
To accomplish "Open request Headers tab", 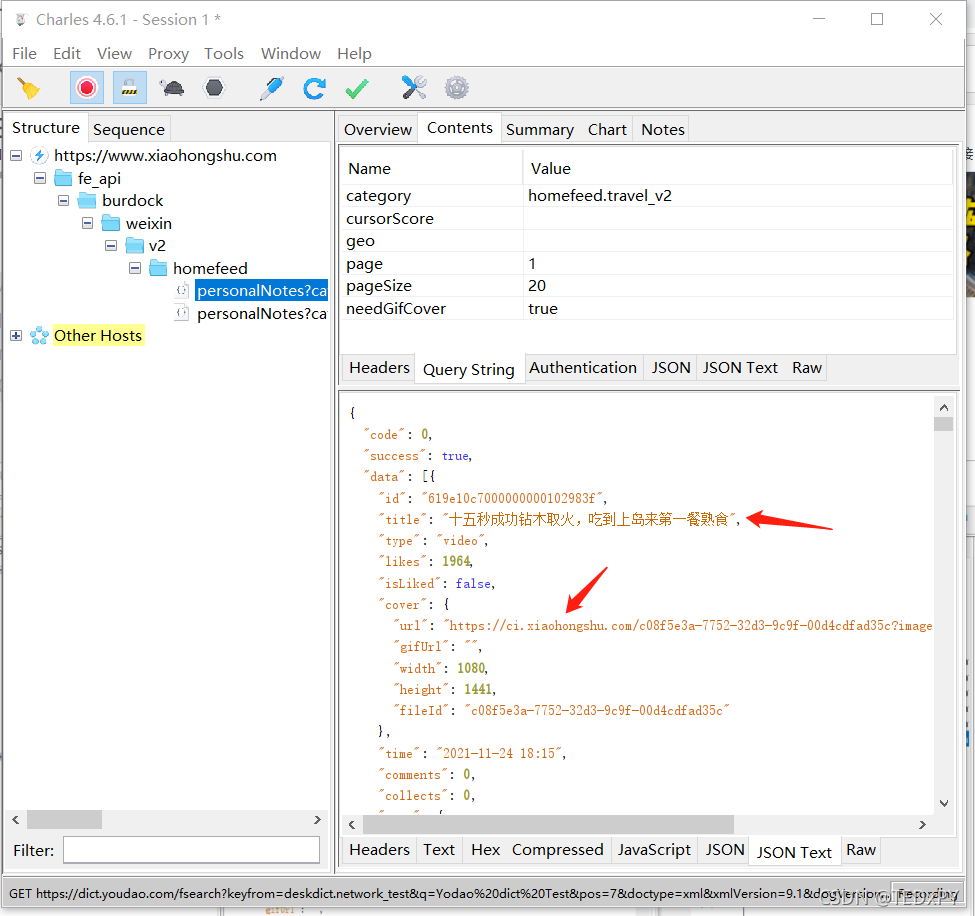I will 379,368.
